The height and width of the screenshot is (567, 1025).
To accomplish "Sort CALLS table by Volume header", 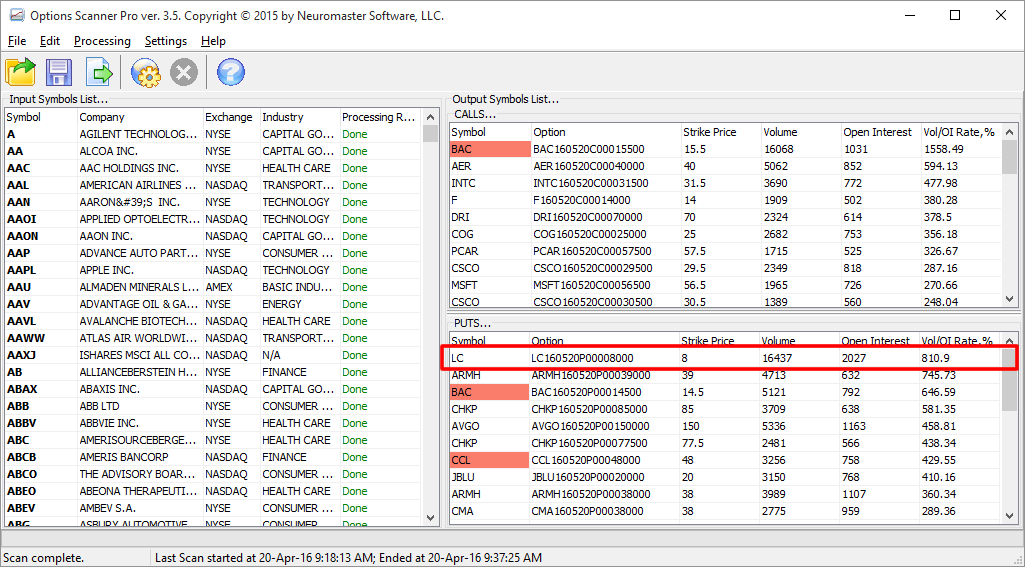I will pos(800,132).
